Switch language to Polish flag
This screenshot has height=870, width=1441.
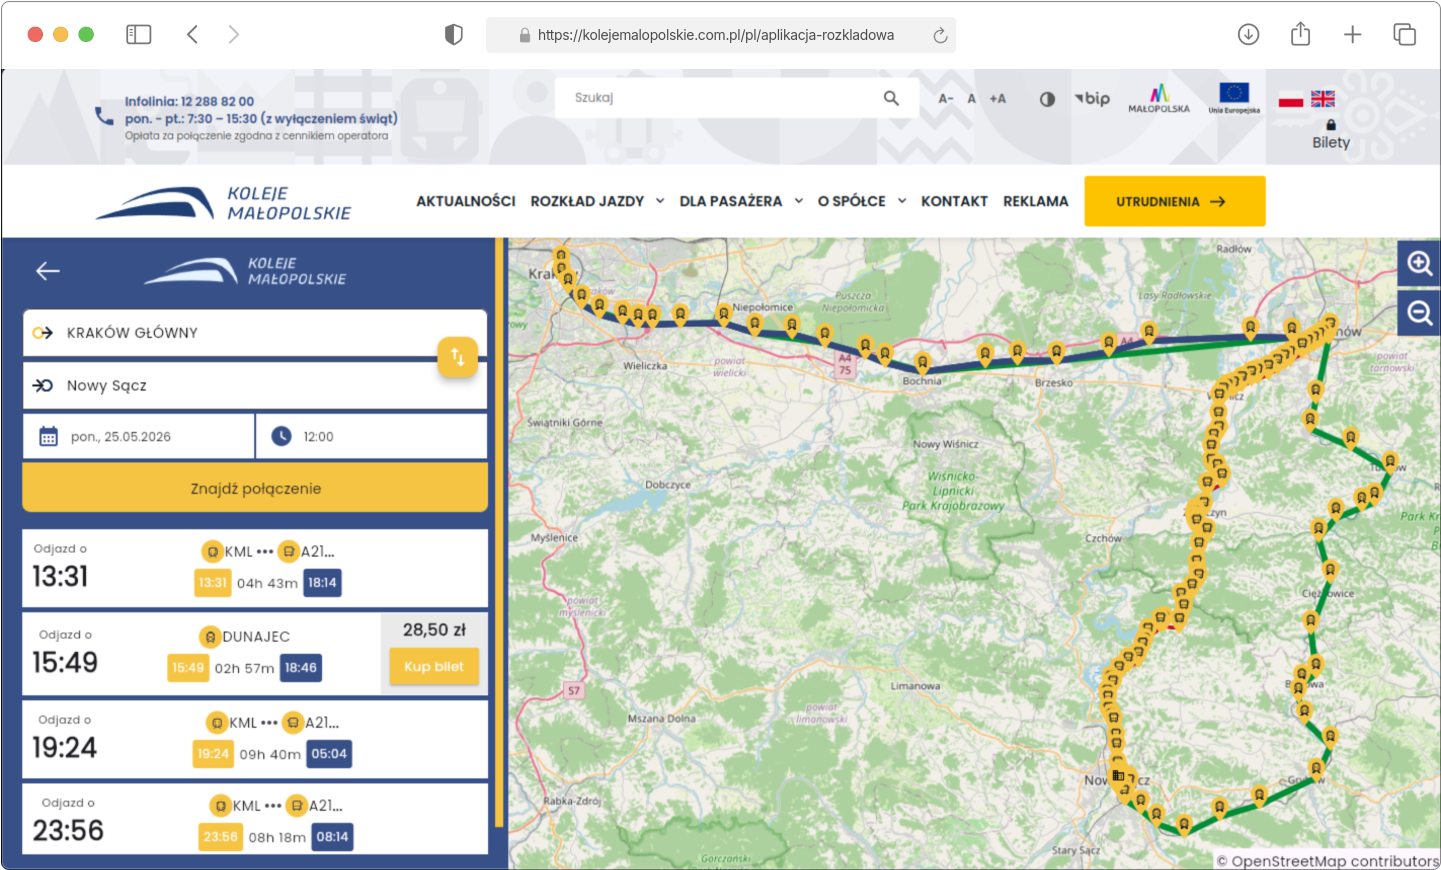pyautogui.click(x=1291, y=99)
